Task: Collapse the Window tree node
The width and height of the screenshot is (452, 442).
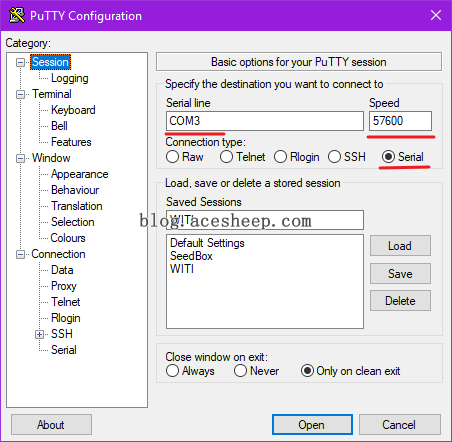Action: [21, 158]
